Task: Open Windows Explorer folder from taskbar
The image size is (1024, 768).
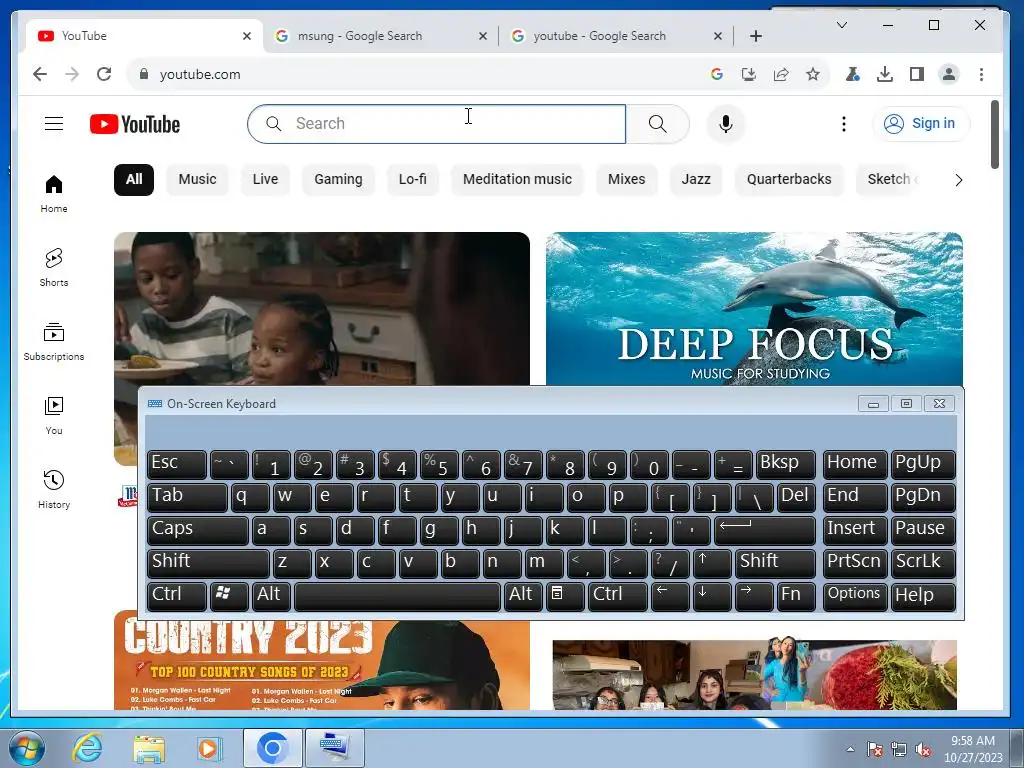Action: 149,748
